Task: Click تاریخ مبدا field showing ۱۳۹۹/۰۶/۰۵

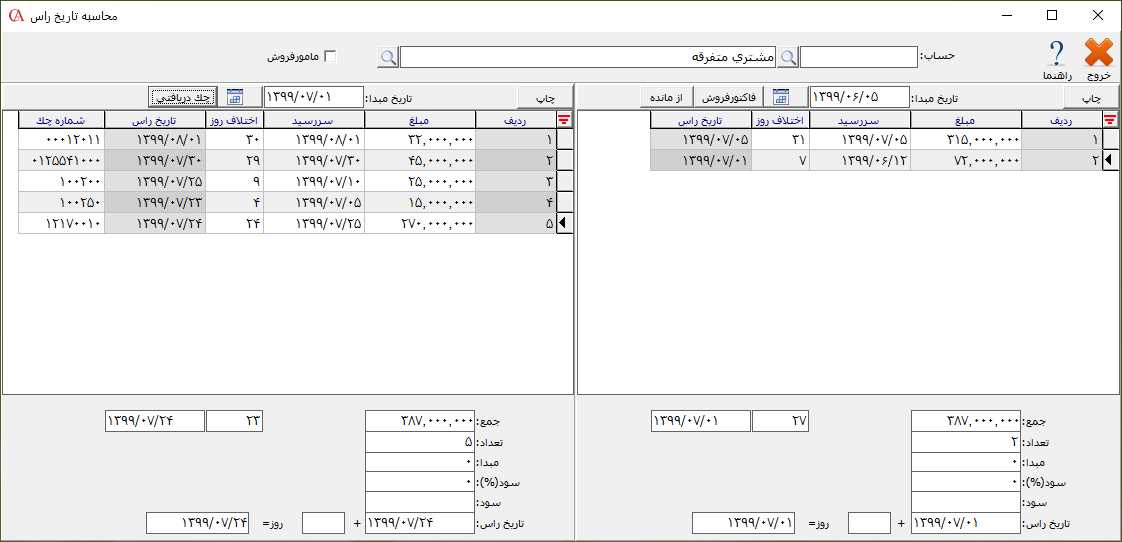Action: click(859, 97)
